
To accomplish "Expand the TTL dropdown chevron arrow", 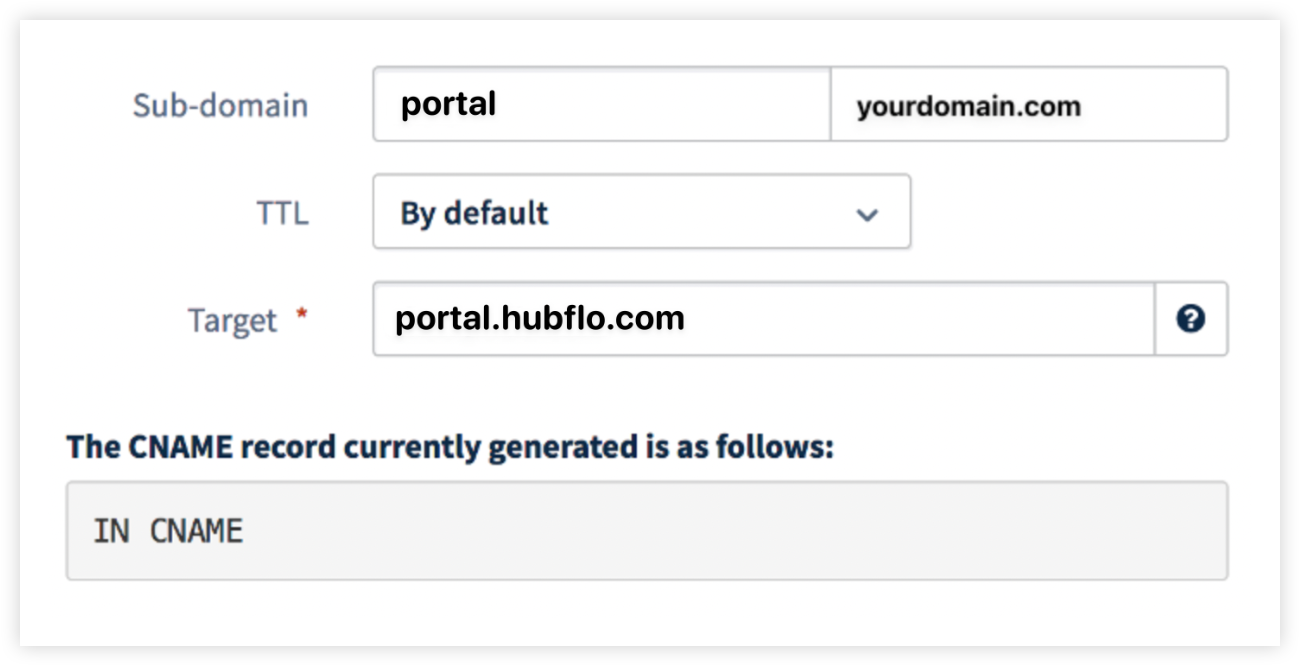I will tap(867, 214).
